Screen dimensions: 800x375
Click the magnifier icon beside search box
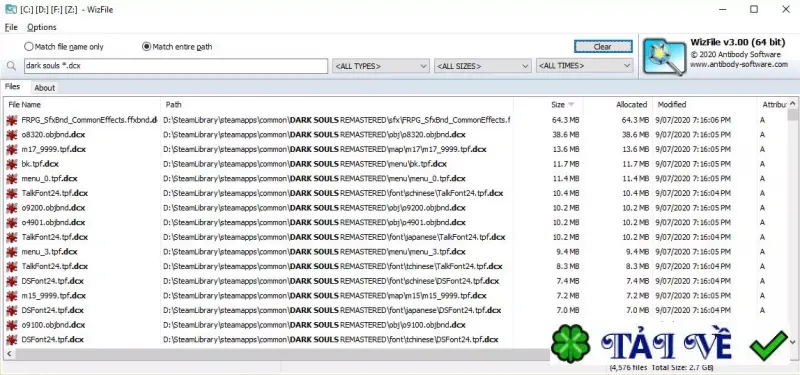pyautogui.click(x=11, y=66)
